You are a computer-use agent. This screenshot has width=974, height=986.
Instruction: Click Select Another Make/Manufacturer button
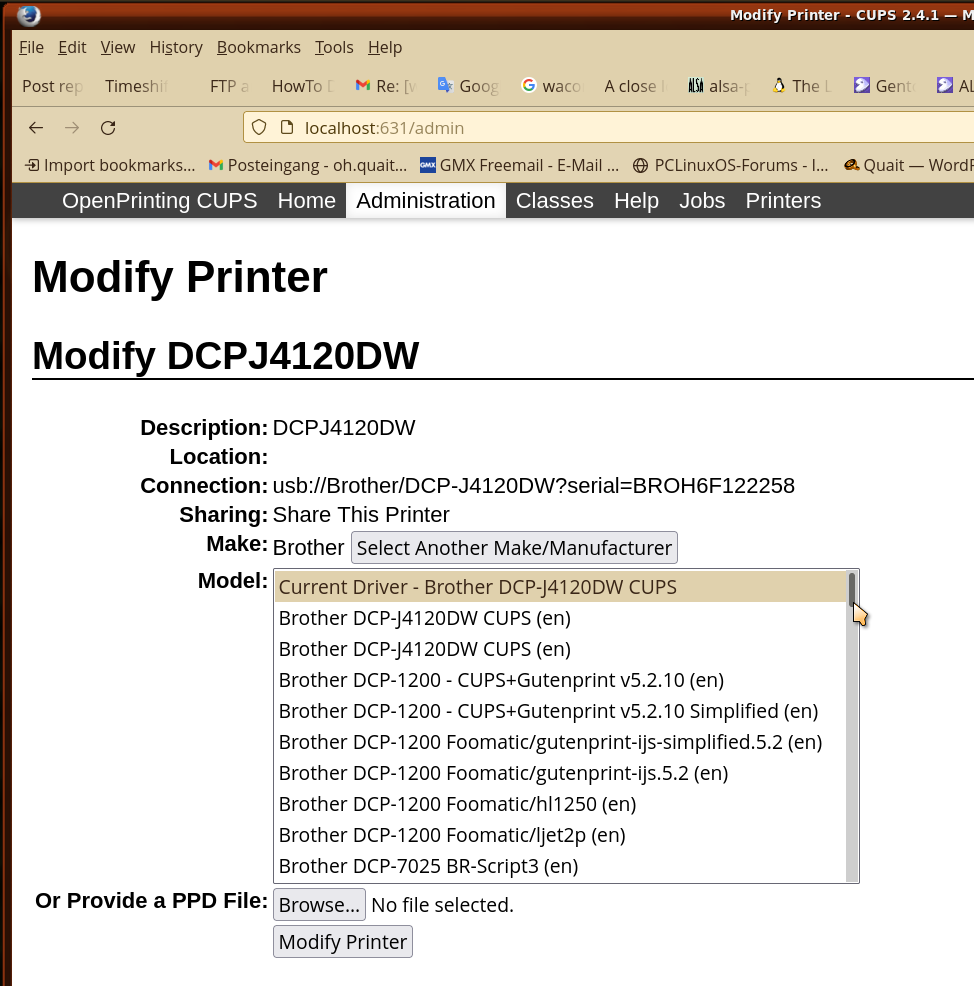(x=514, y=548)
